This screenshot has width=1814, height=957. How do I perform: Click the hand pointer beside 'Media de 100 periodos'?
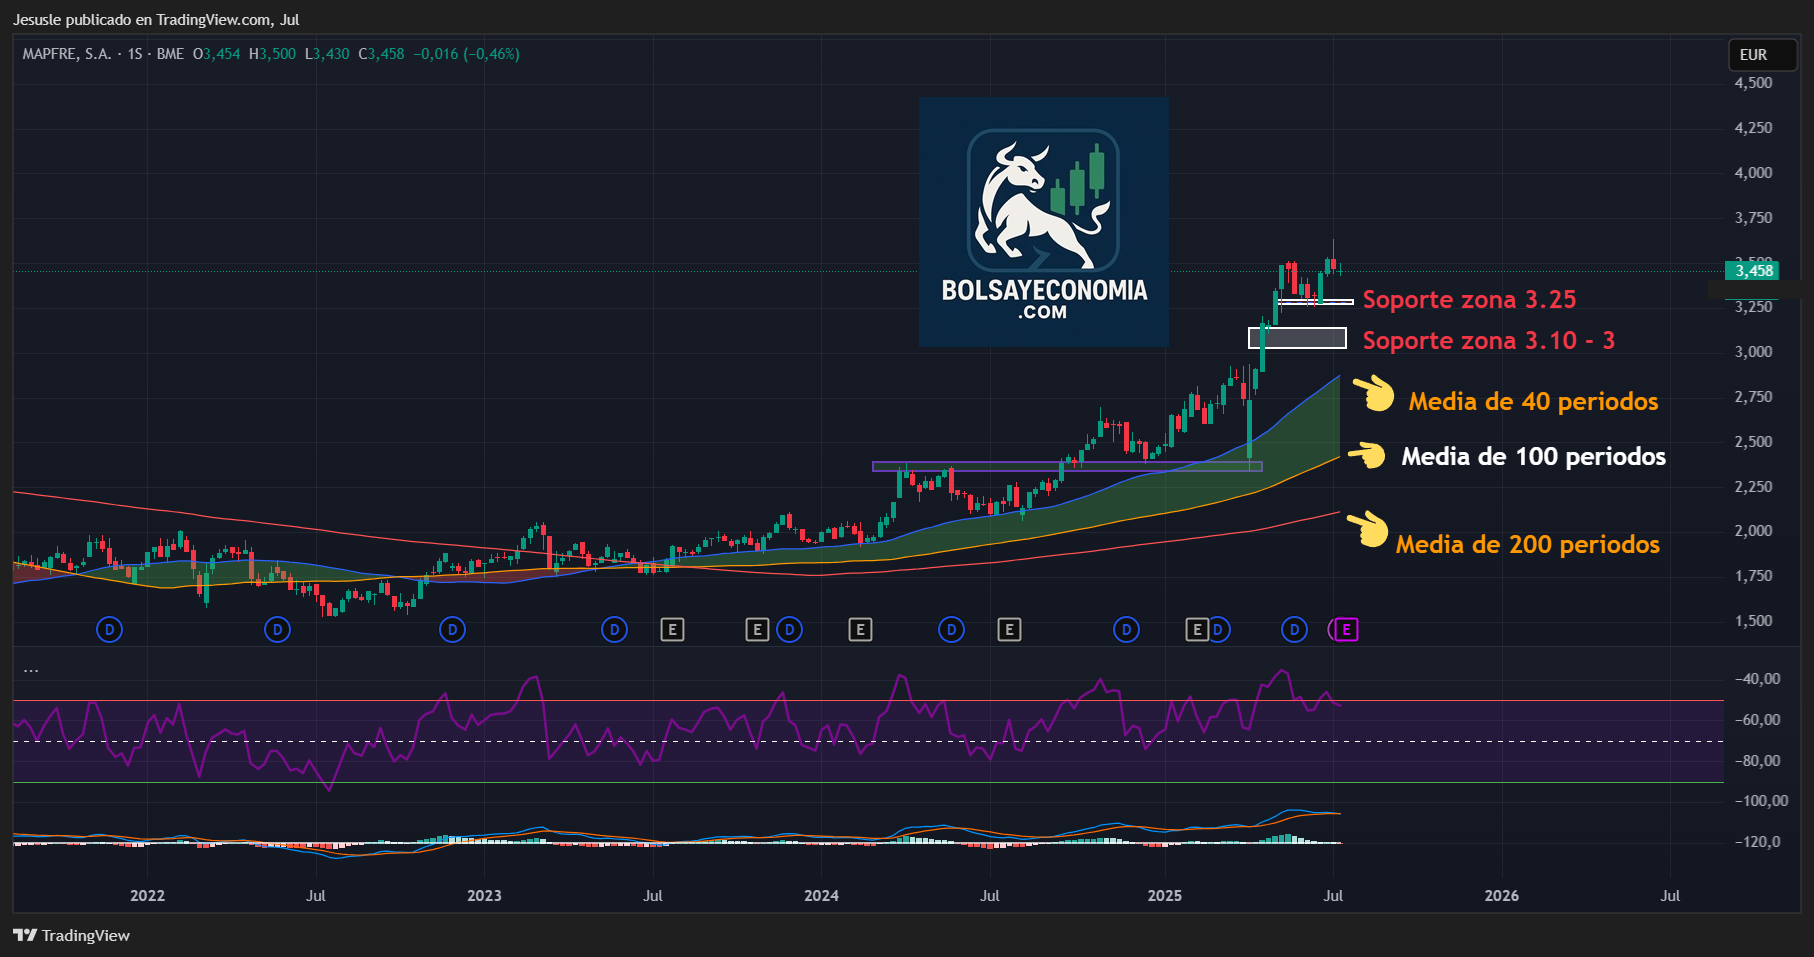[1367, 455]
